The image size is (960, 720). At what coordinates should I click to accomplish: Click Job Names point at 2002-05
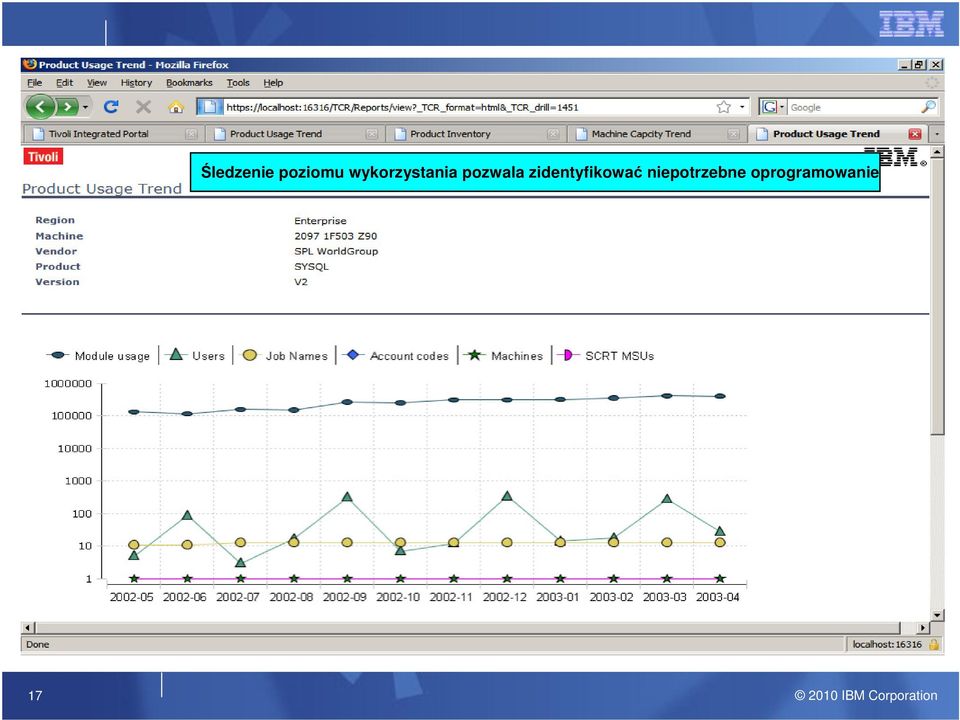(x=134, y=545)
